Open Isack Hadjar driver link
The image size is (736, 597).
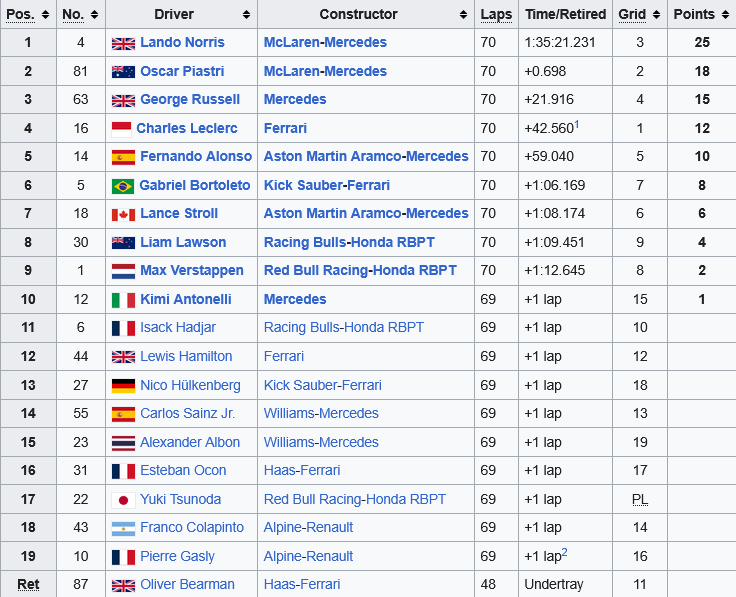178,328
